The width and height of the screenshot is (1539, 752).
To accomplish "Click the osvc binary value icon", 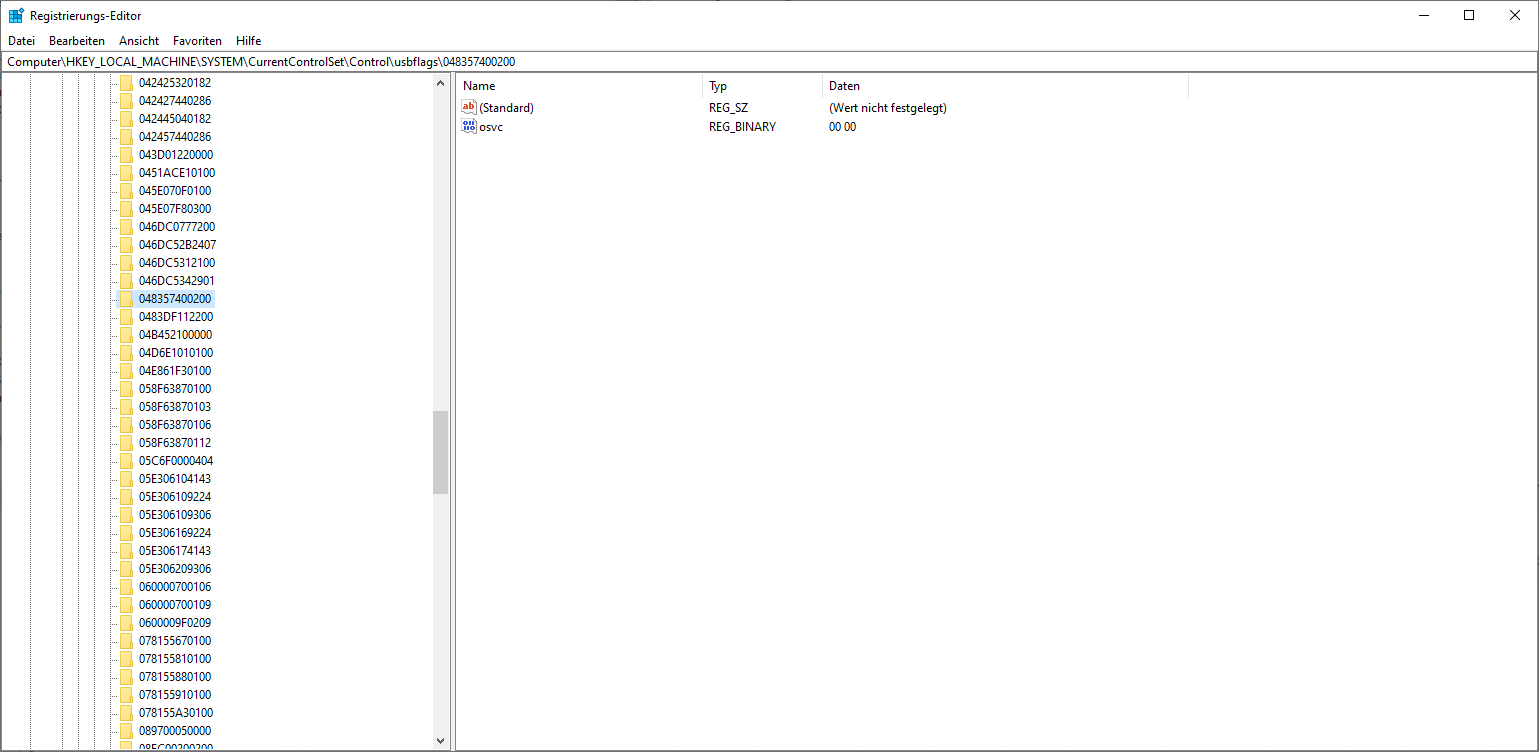I will [469, 127].
